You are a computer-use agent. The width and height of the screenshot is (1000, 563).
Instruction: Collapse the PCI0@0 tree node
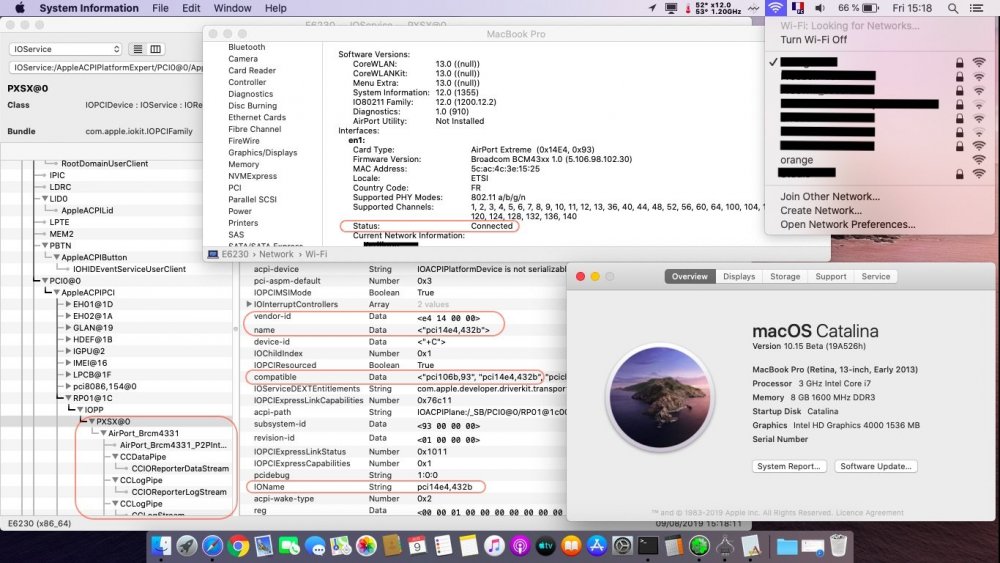(43, 281)
